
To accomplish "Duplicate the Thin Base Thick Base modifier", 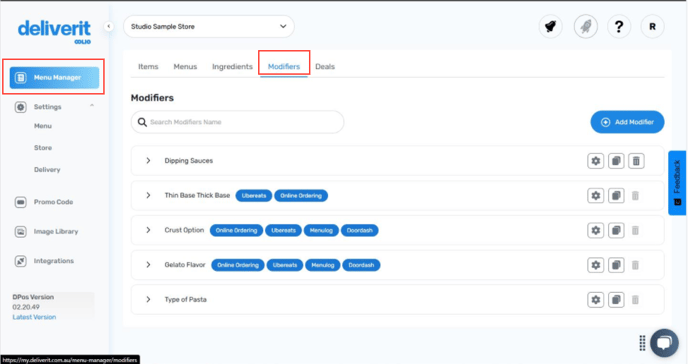I will coord(616,196).
